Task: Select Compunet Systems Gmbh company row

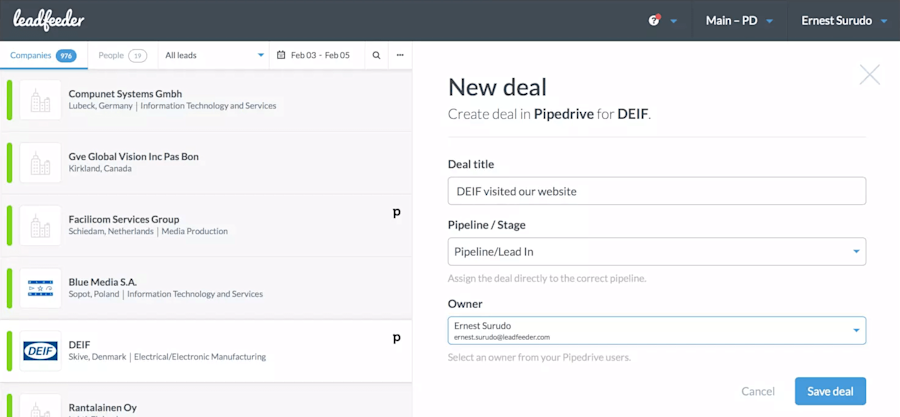Action: pyautogui.click(x=206, y=100)
